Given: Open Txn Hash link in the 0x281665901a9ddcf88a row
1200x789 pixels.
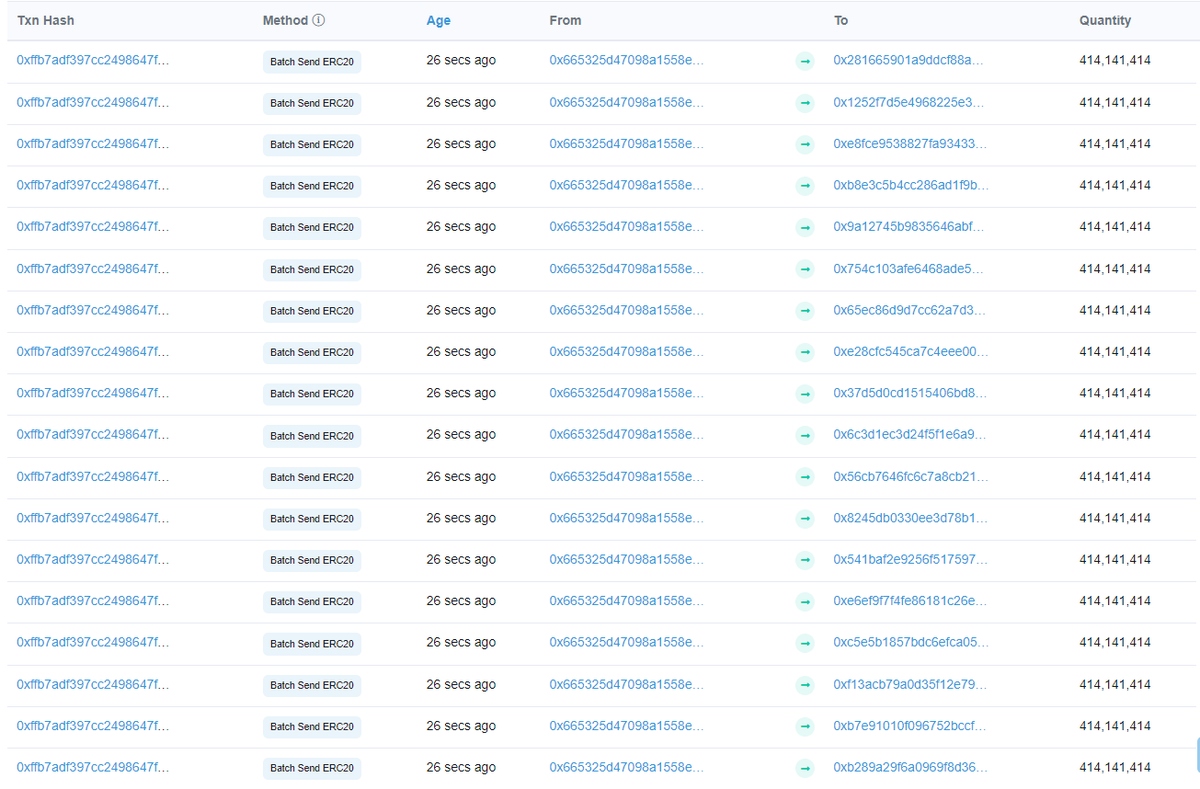Looking at the screenshot, I should tap(93, 60).
